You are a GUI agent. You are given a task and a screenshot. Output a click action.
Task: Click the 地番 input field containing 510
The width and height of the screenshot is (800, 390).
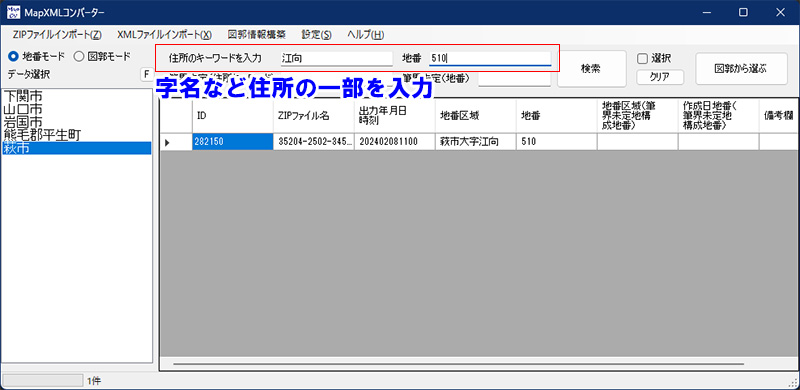pyautogui.click(x=490, y=58)
